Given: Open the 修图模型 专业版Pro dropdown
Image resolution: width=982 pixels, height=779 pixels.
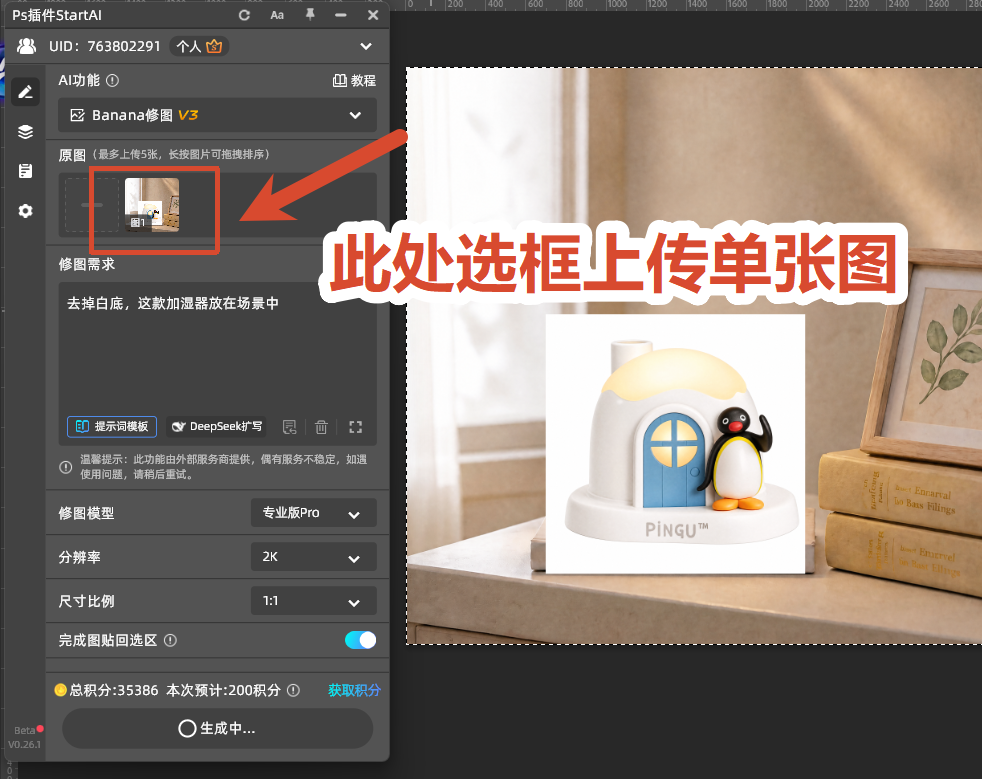Looking at the screenshot, I should pos(314,513).
